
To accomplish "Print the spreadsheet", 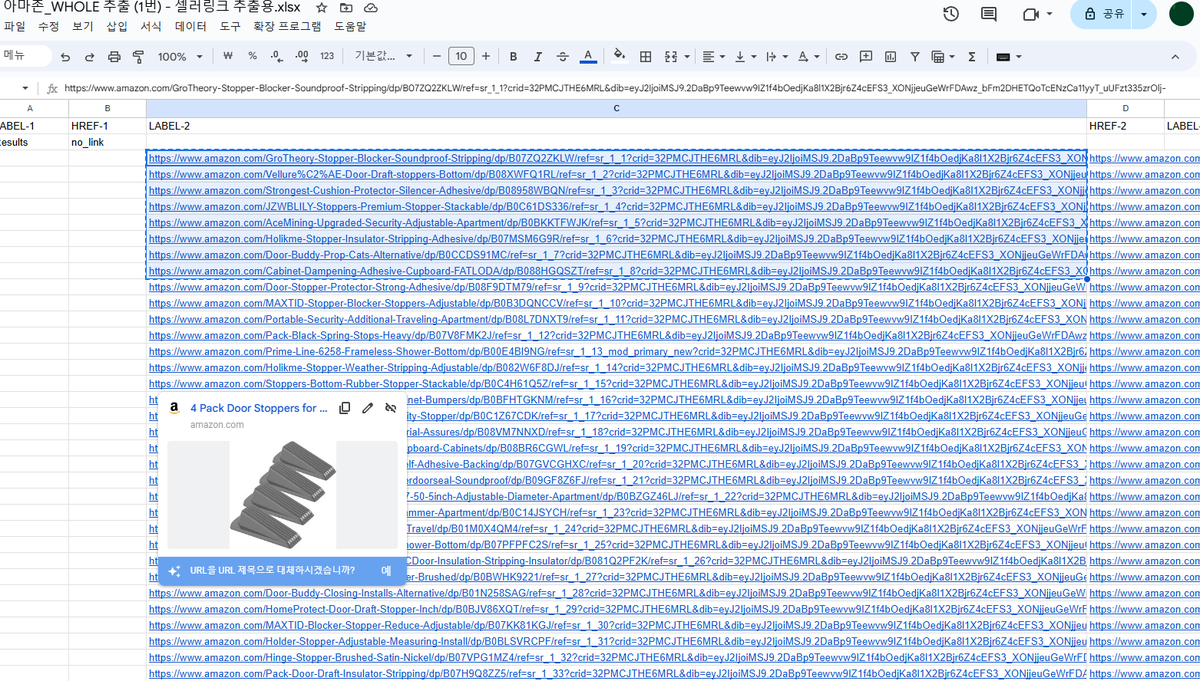I will (x=114, y=57).
